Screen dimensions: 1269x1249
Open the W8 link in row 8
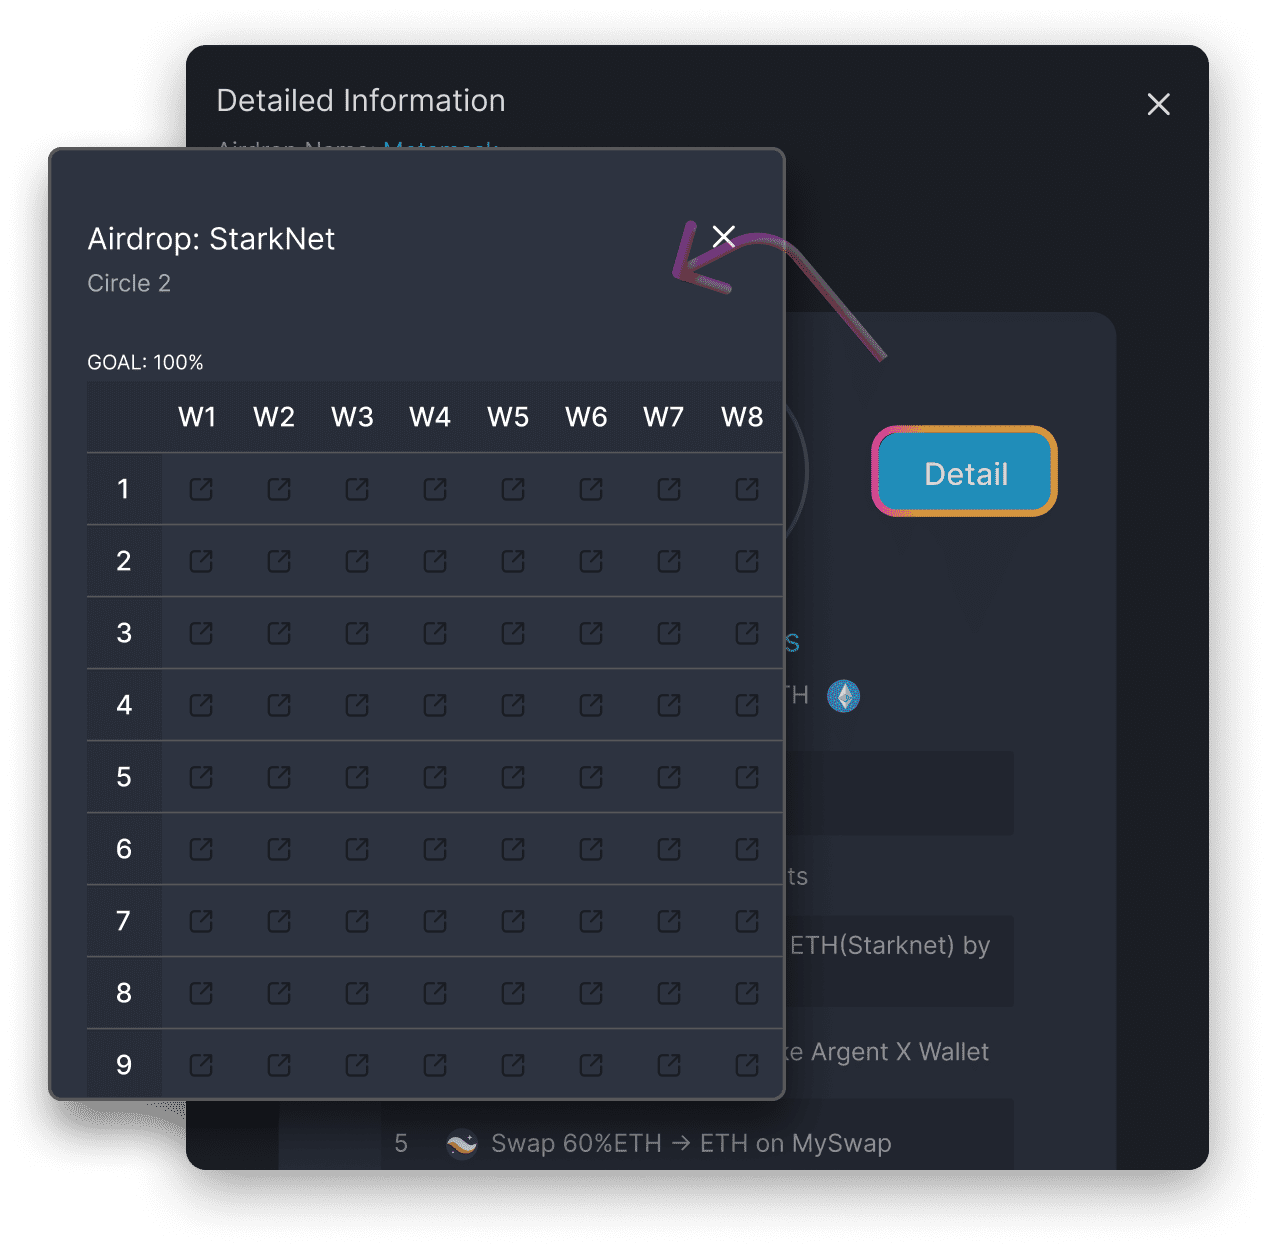(746, 993)
